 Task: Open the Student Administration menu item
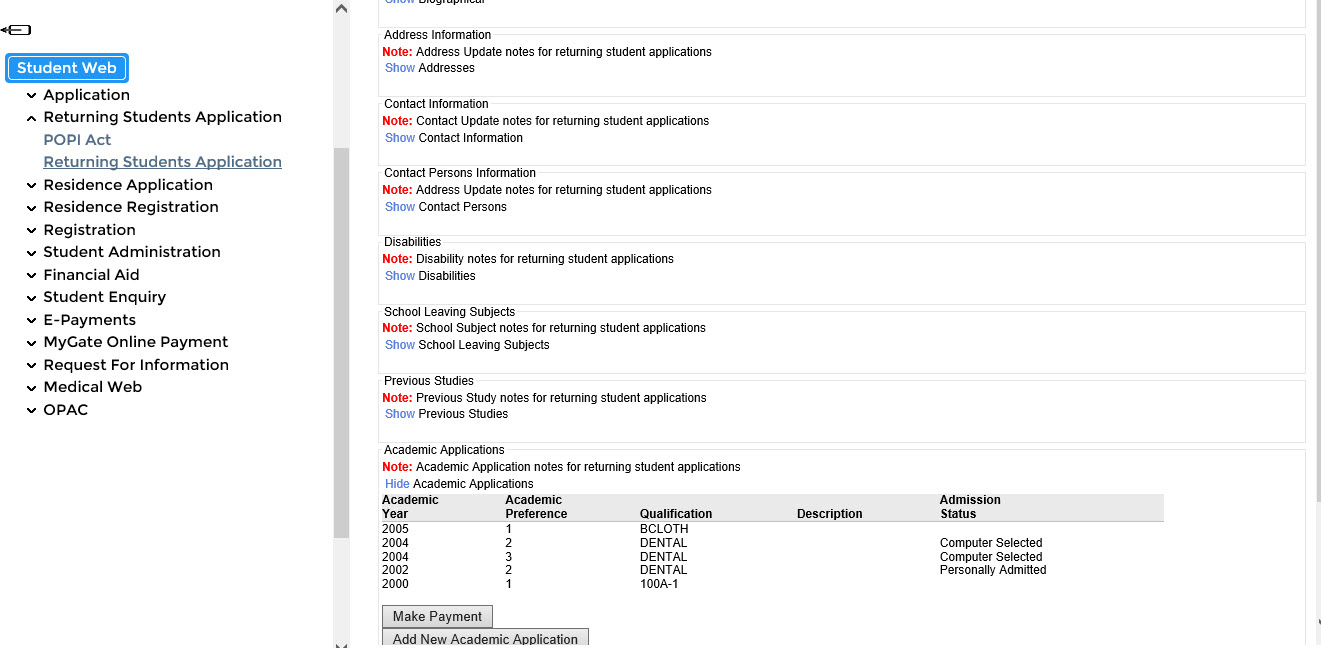point(131,252)
